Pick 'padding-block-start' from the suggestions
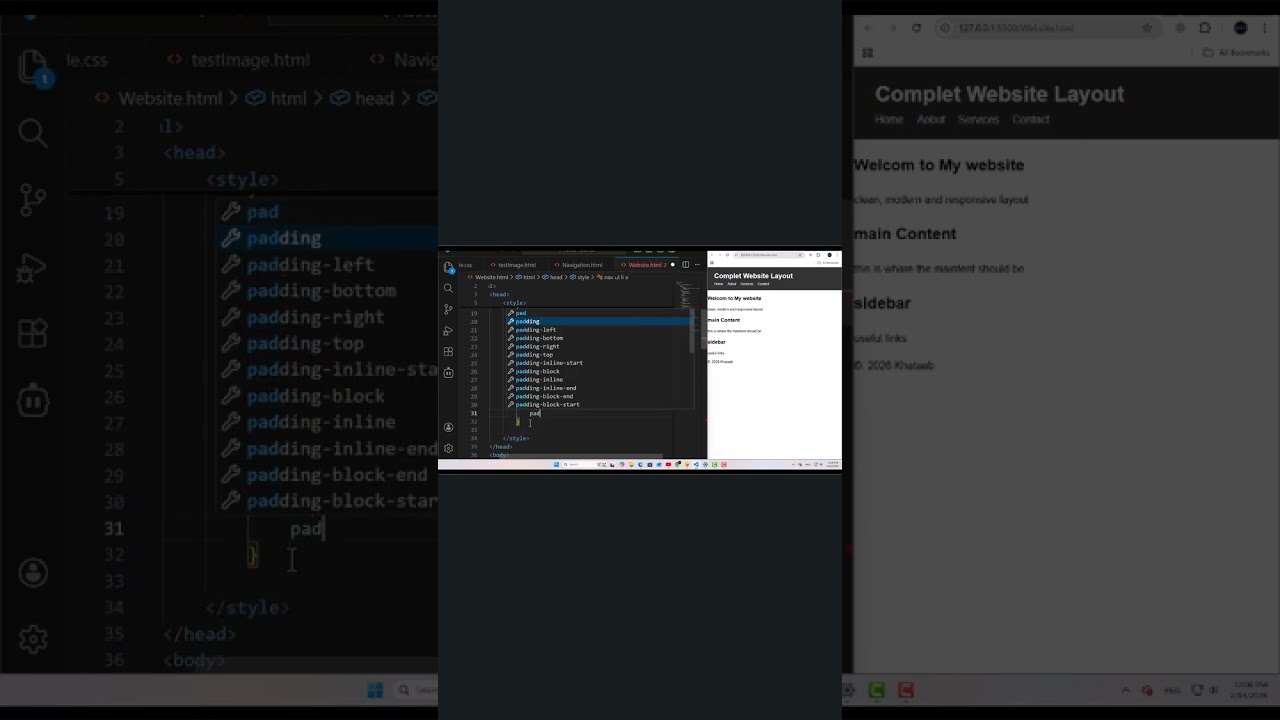The height and width of the screenshot is (720, 1280). click(597, 405)
